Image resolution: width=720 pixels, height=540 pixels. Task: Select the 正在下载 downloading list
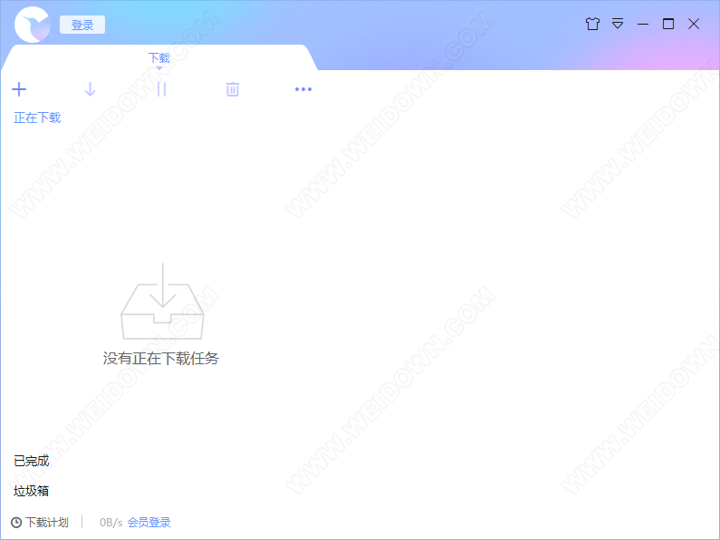37,117
